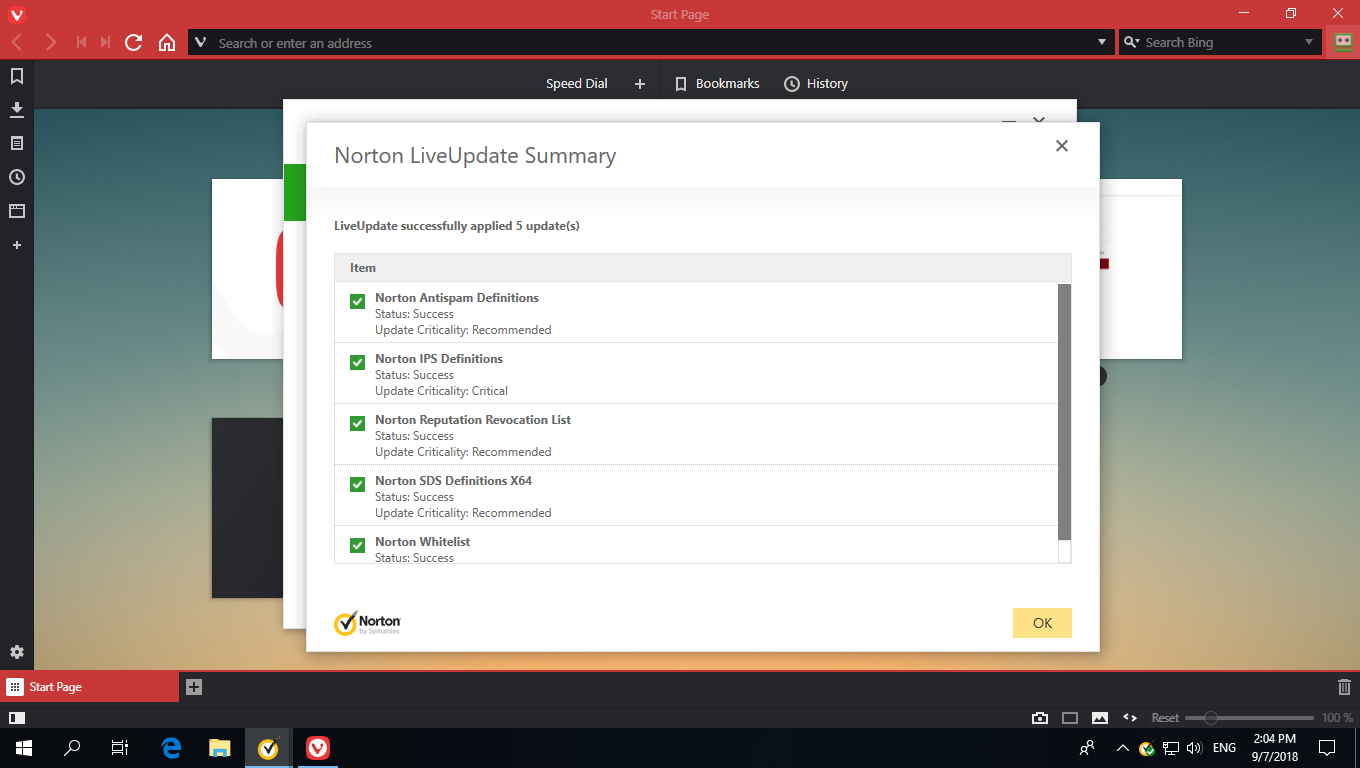Capture the page with camera icon

1040,718
